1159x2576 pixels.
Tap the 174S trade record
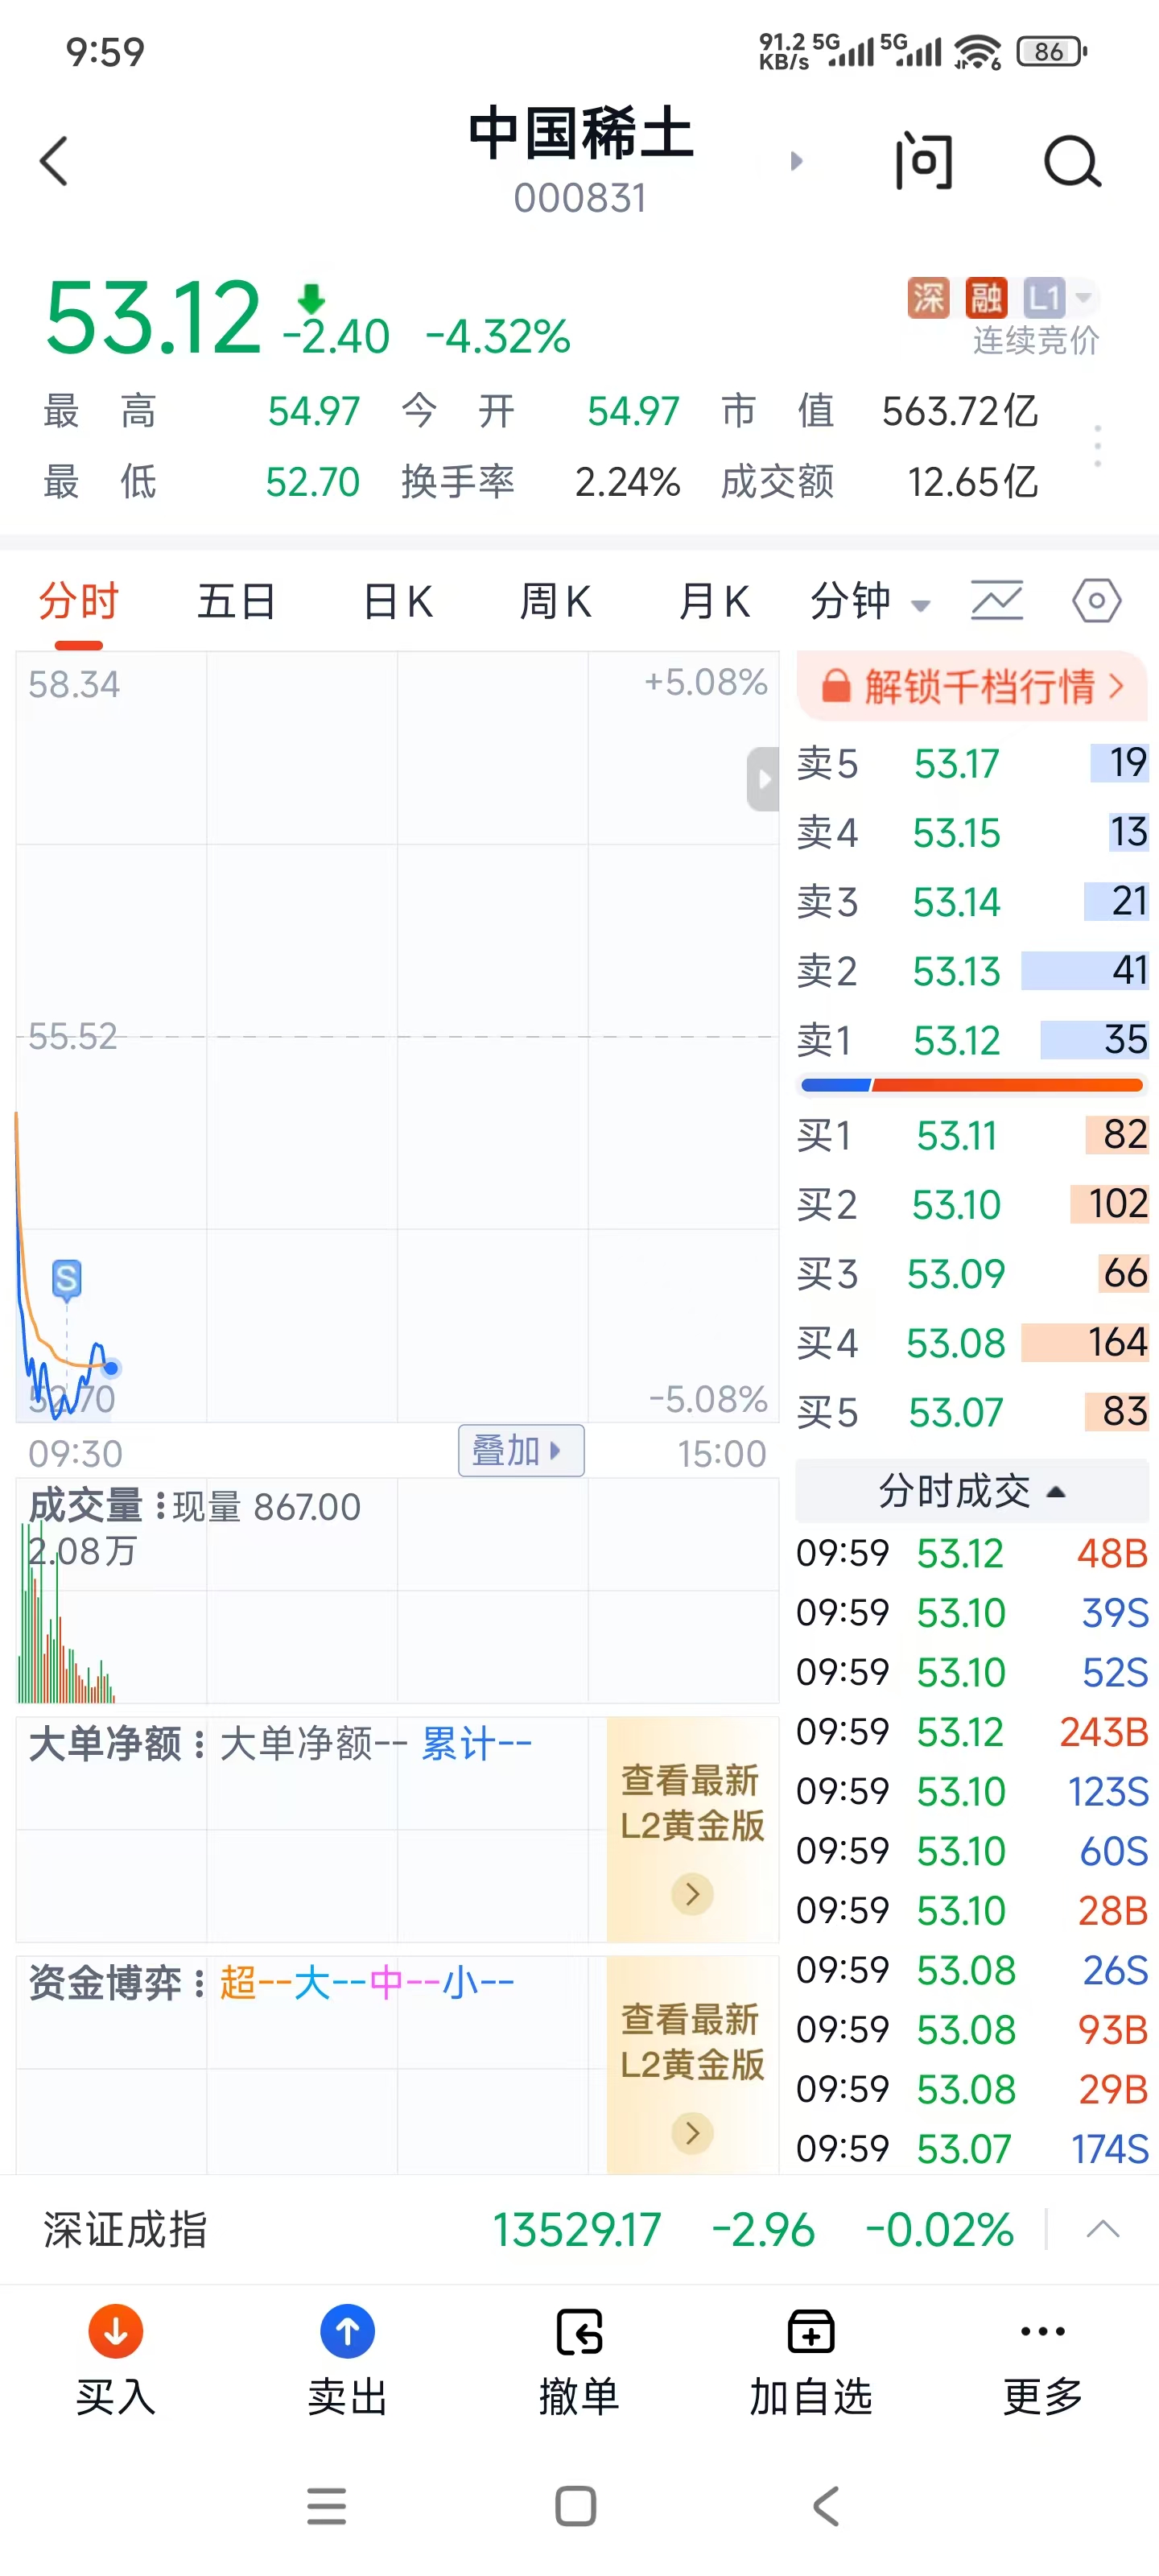[972, 2149]
